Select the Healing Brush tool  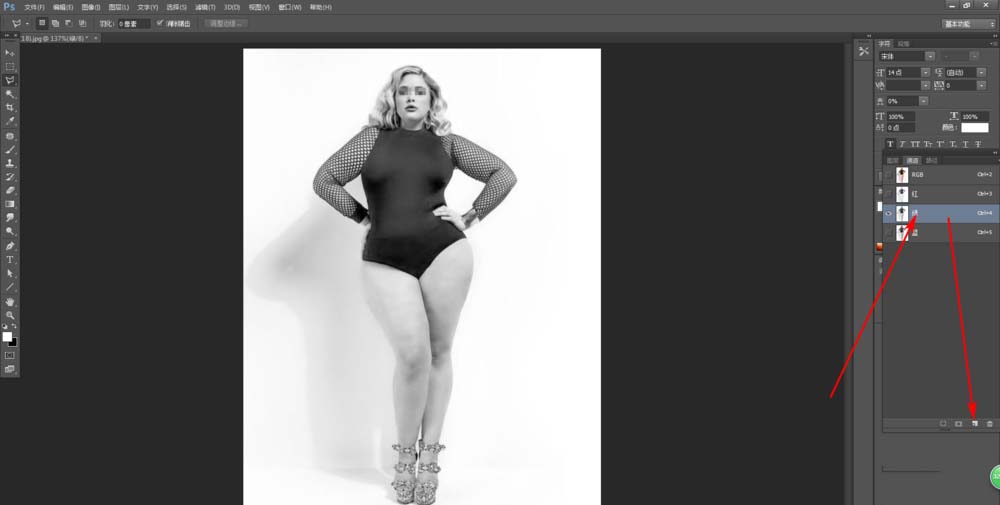coord(10,136)
